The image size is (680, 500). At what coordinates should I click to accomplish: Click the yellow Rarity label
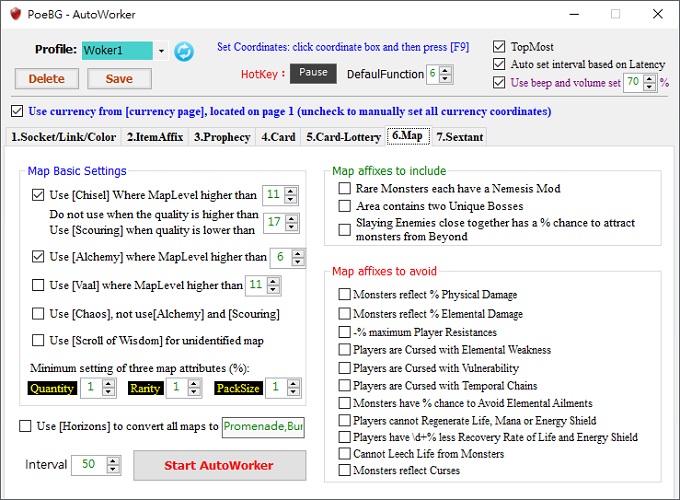click(x=145, y=388)
